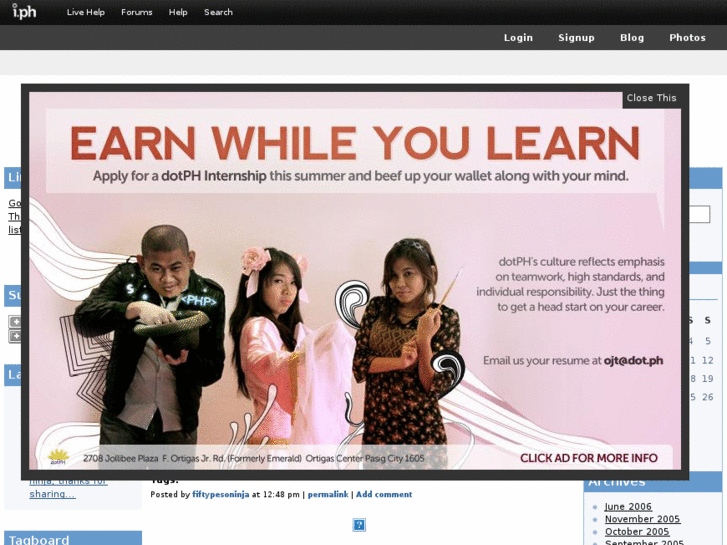
Task: Open the October 2005 archive
Action: pyautogui.click(x=637, y=532)
